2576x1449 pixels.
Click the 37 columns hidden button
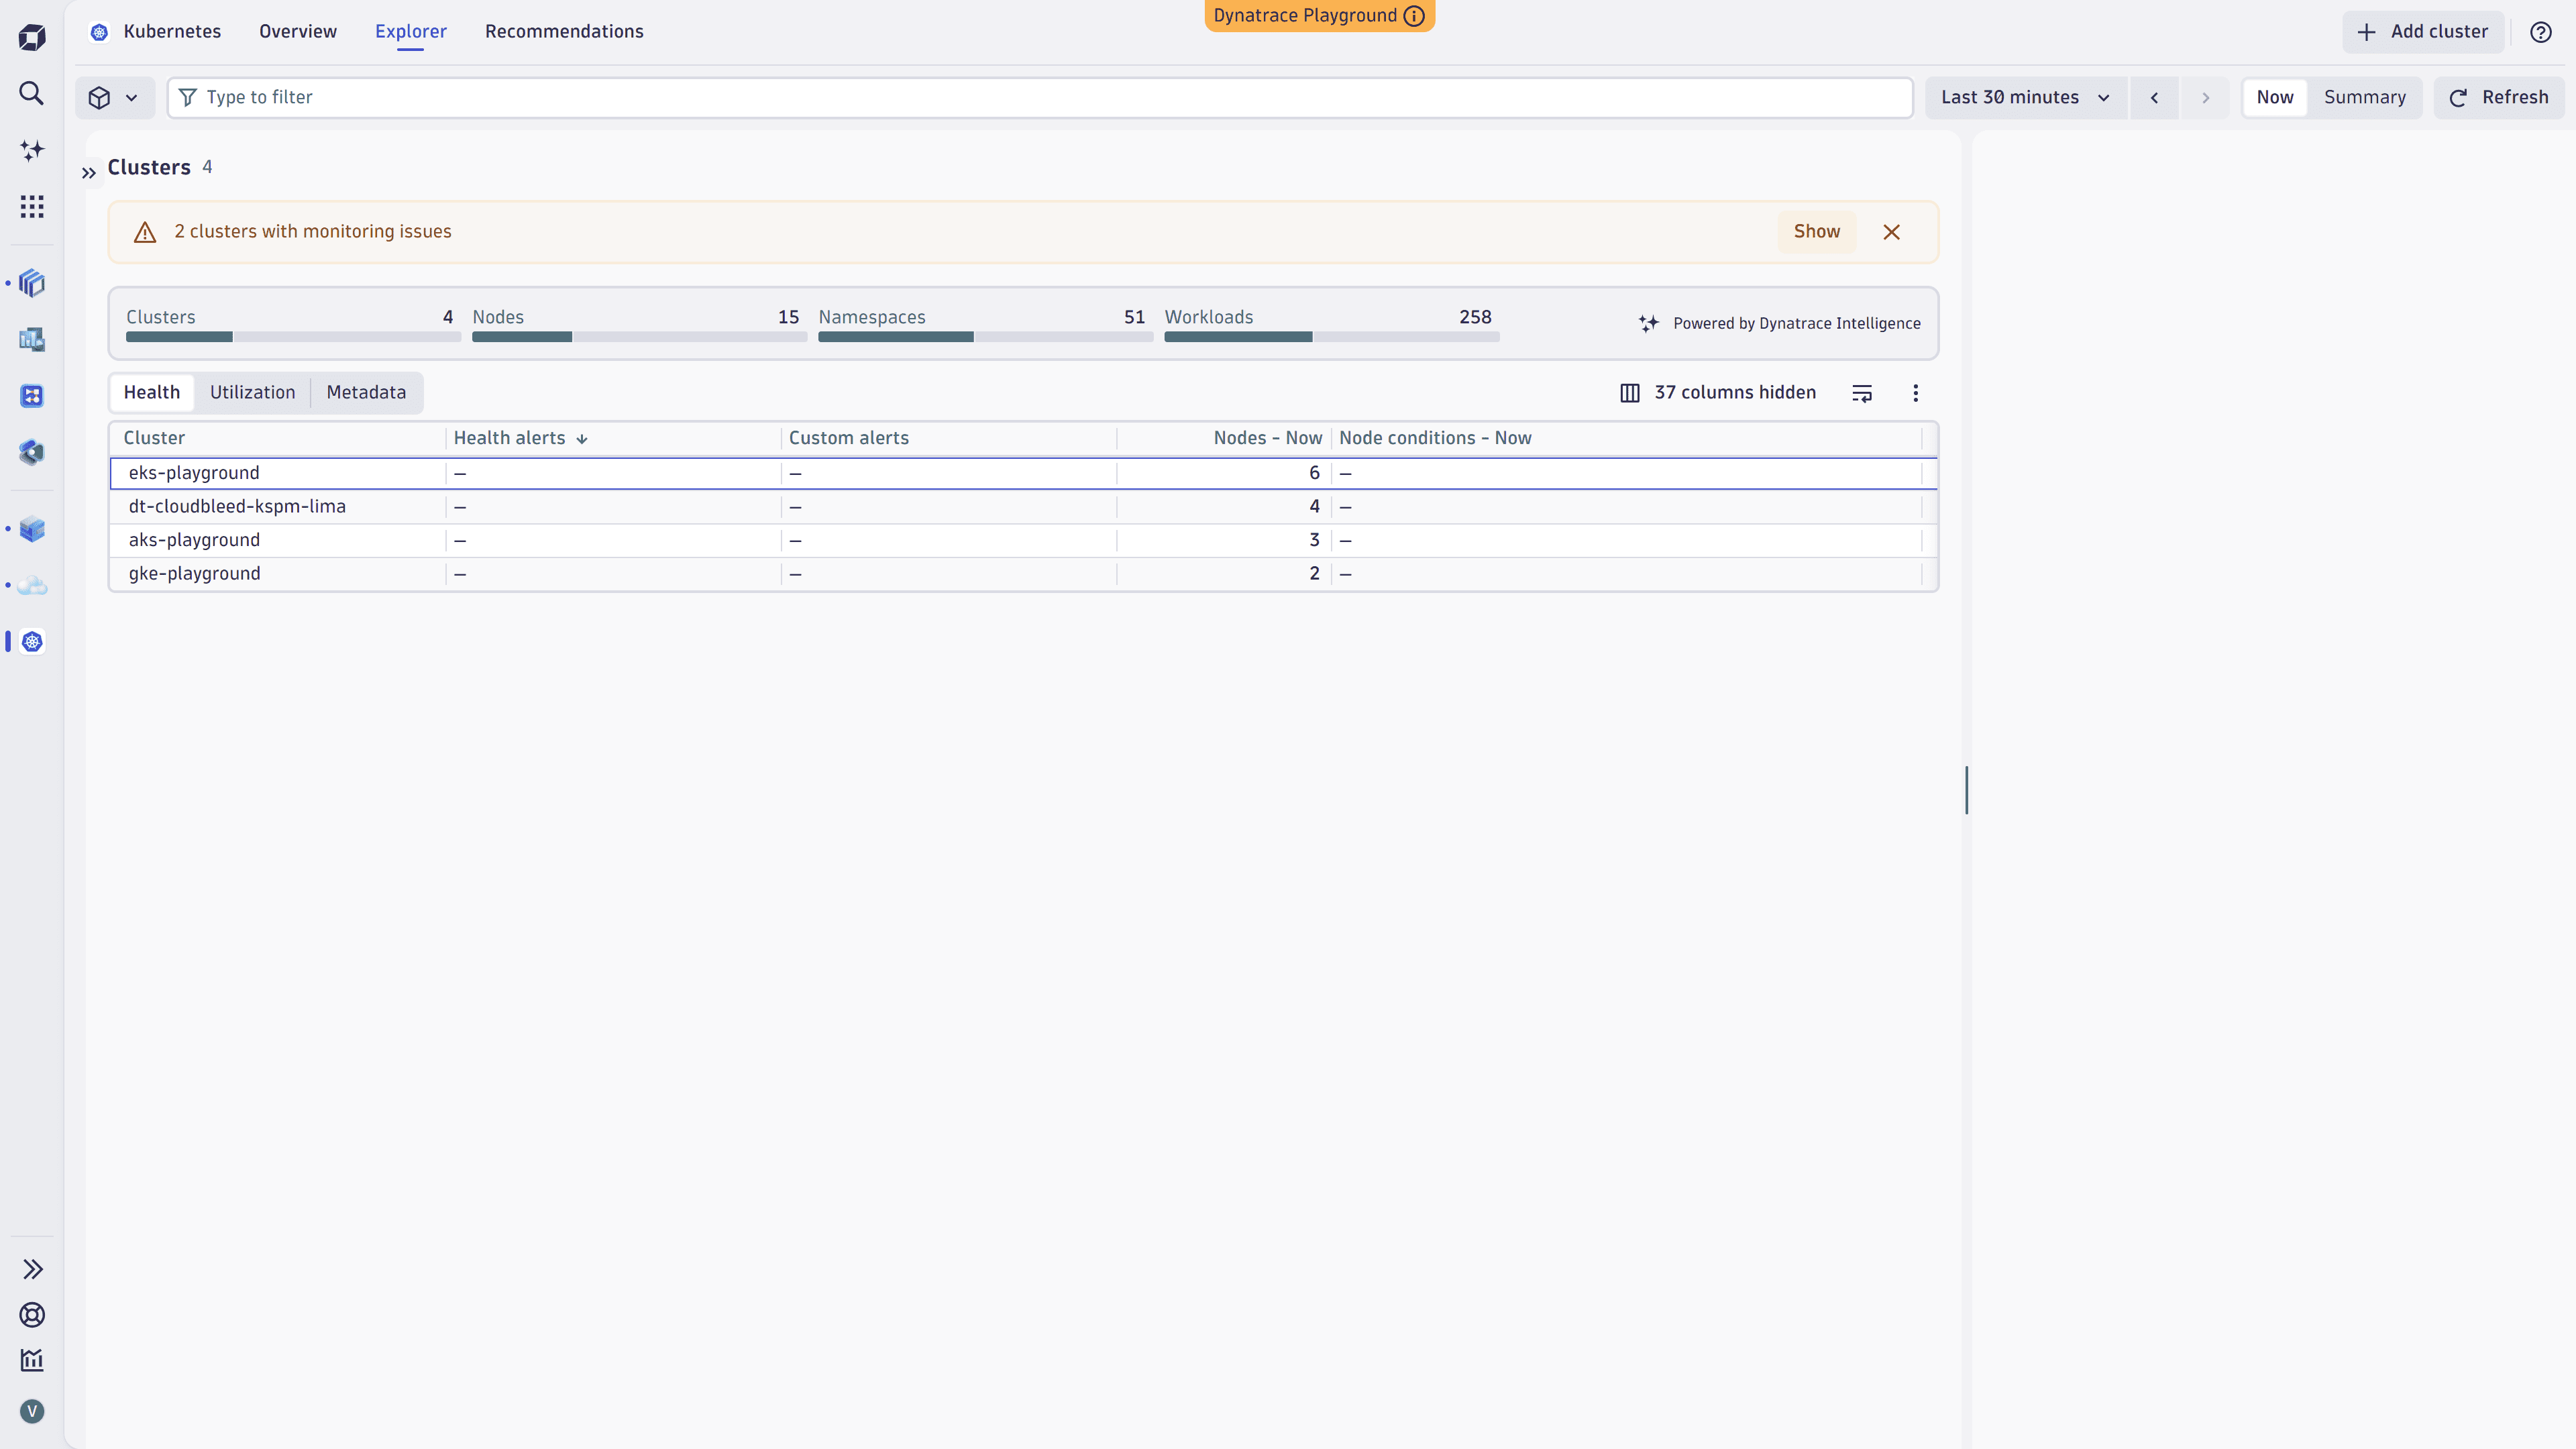1719,393
